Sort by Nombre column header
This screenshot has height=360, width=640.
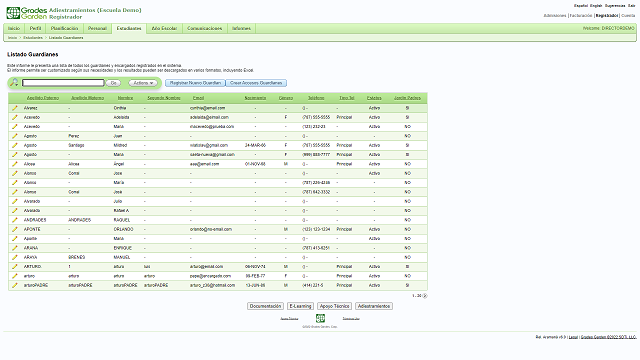pyautogui.click(x=125, y=98)
